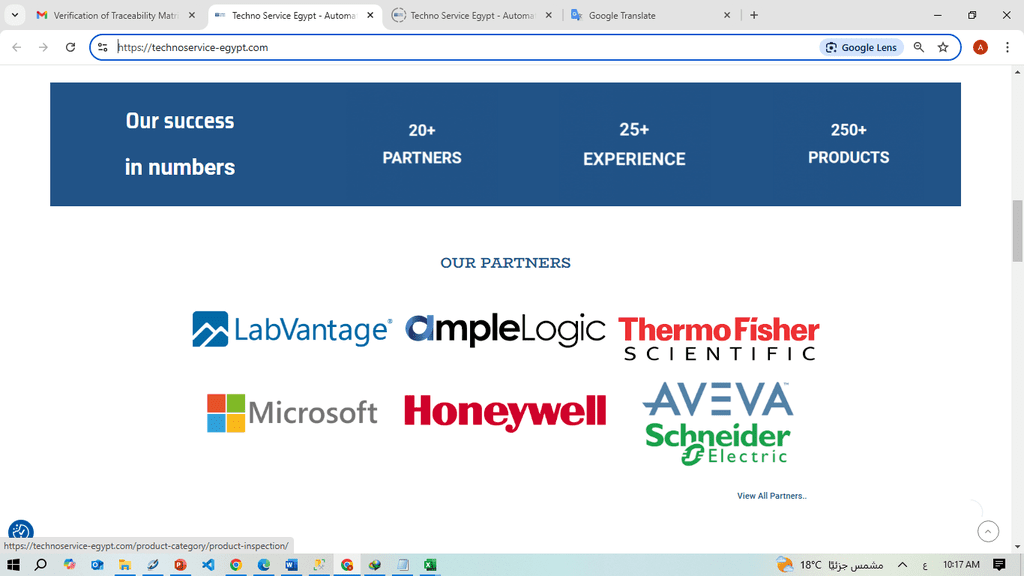1024x576 pixels.
Task: Open Outlook from the taskbar
Action: 97,565
